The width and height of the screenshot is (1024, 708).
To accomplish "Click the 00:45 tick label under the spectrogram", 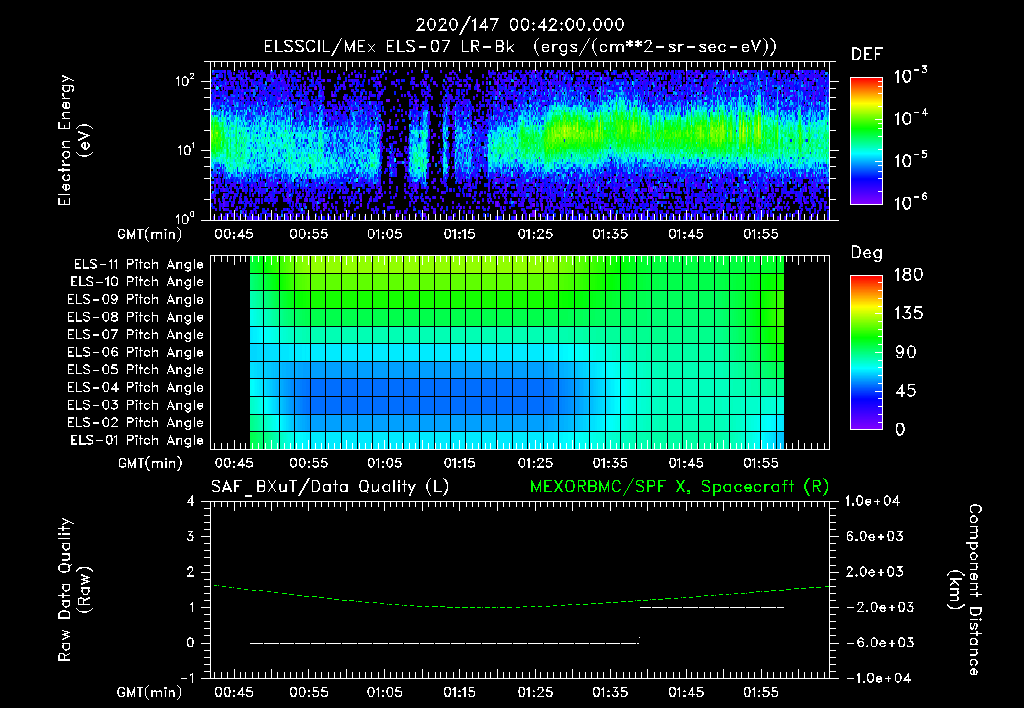I will [234, 234].
